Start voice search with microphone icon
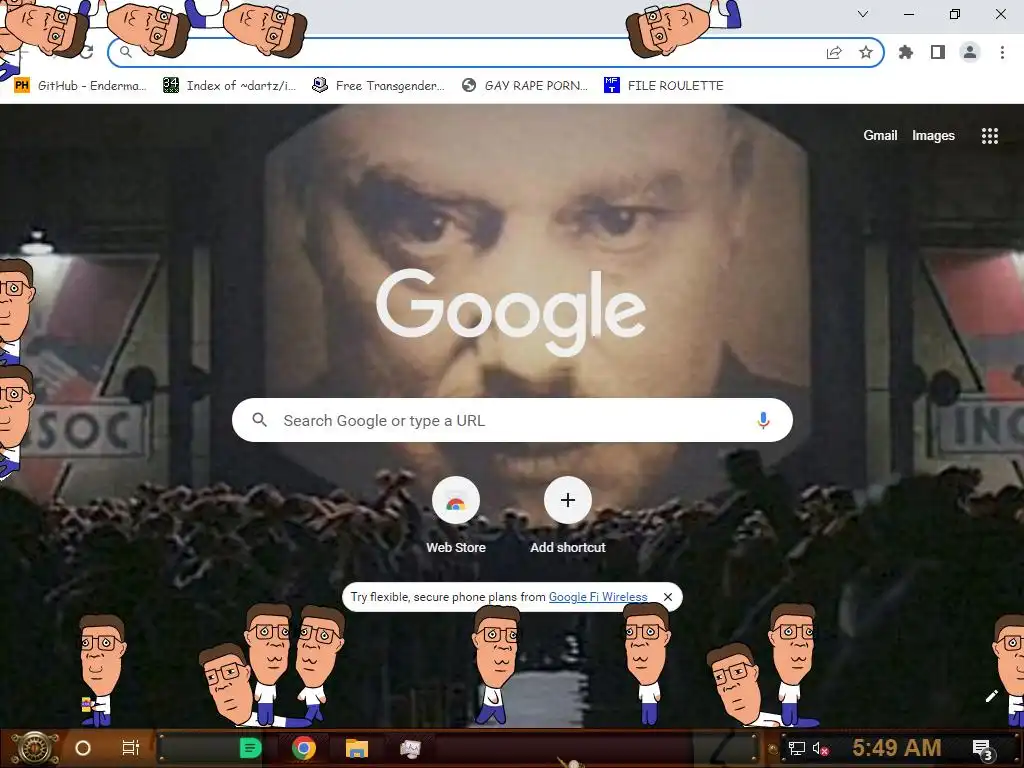 763,420
